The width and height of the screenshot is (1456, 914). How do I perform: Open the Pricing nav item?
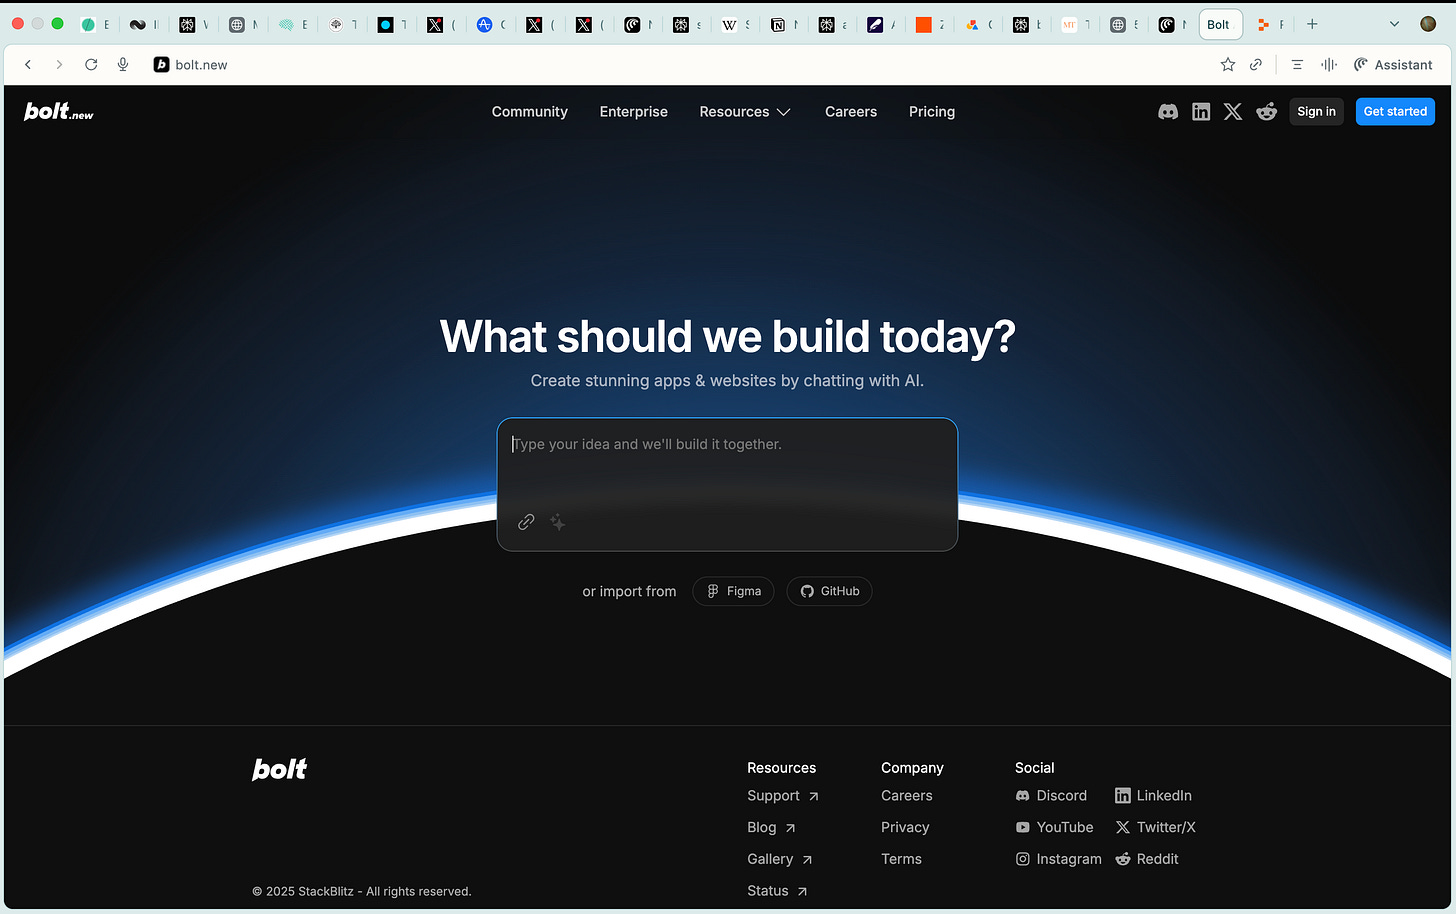(x=932, y=112)
